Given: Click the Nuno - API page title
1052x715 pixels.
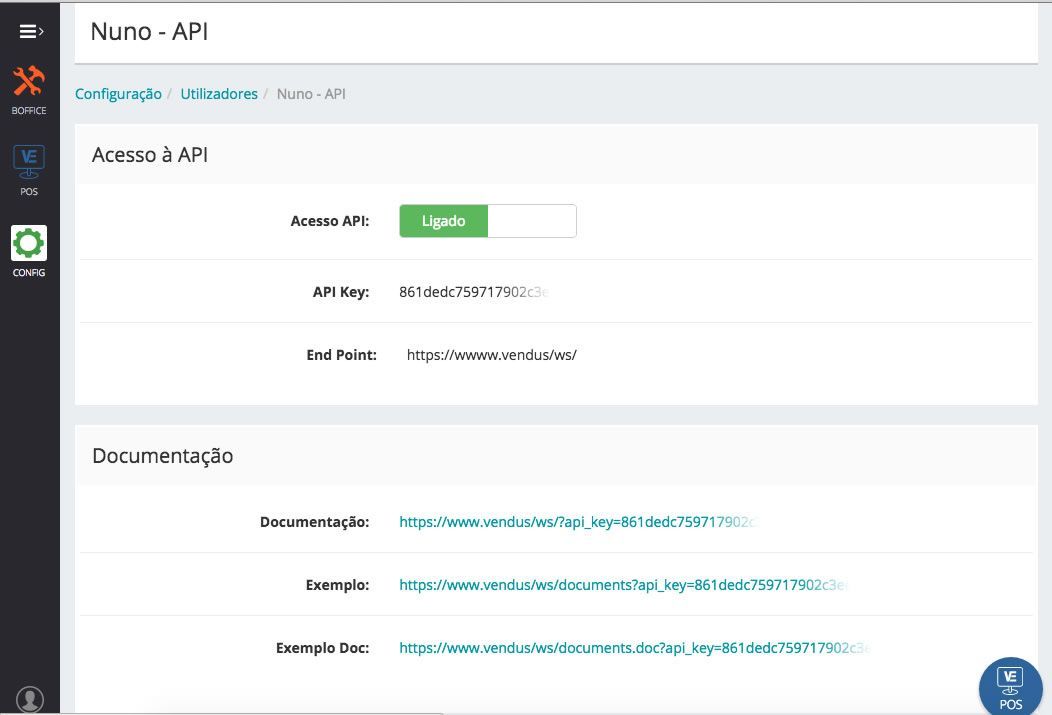Looking at the screenshot, I should coord(149,32).
